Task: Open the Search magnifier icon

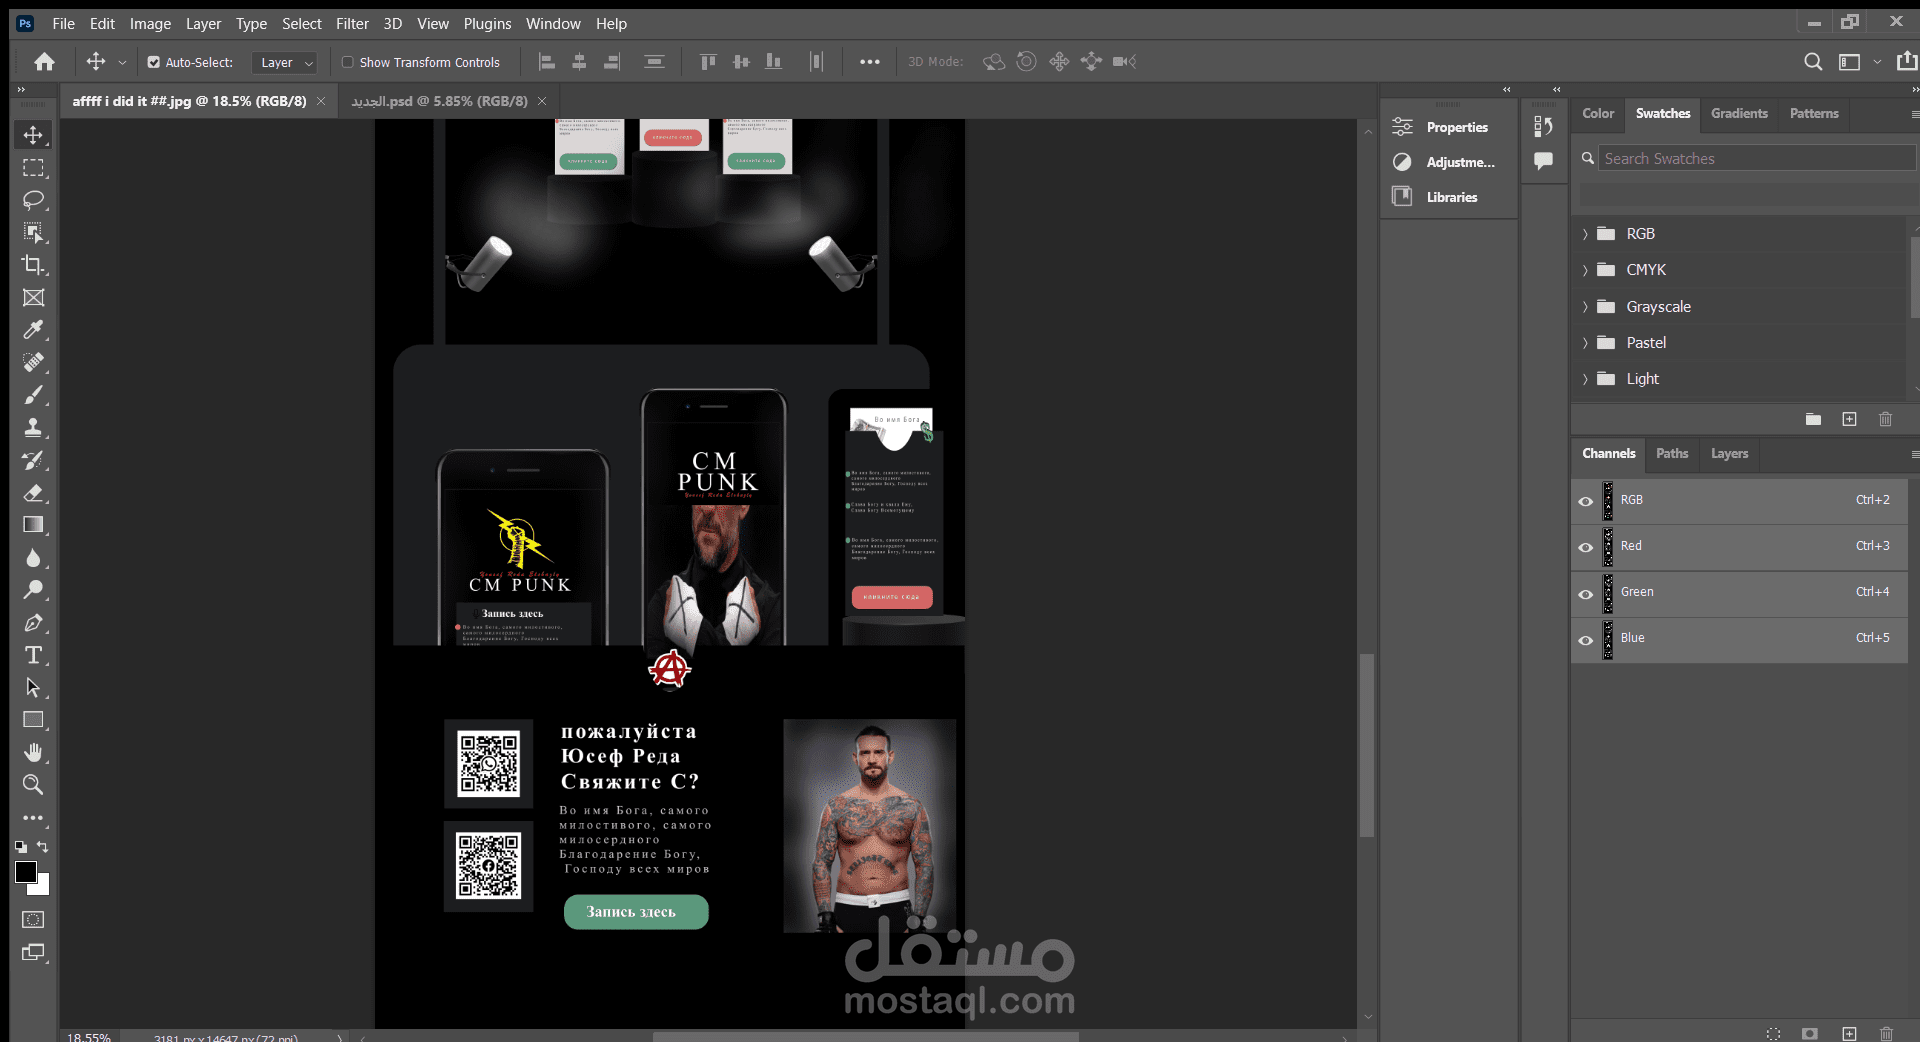Action: [1813, 62]
